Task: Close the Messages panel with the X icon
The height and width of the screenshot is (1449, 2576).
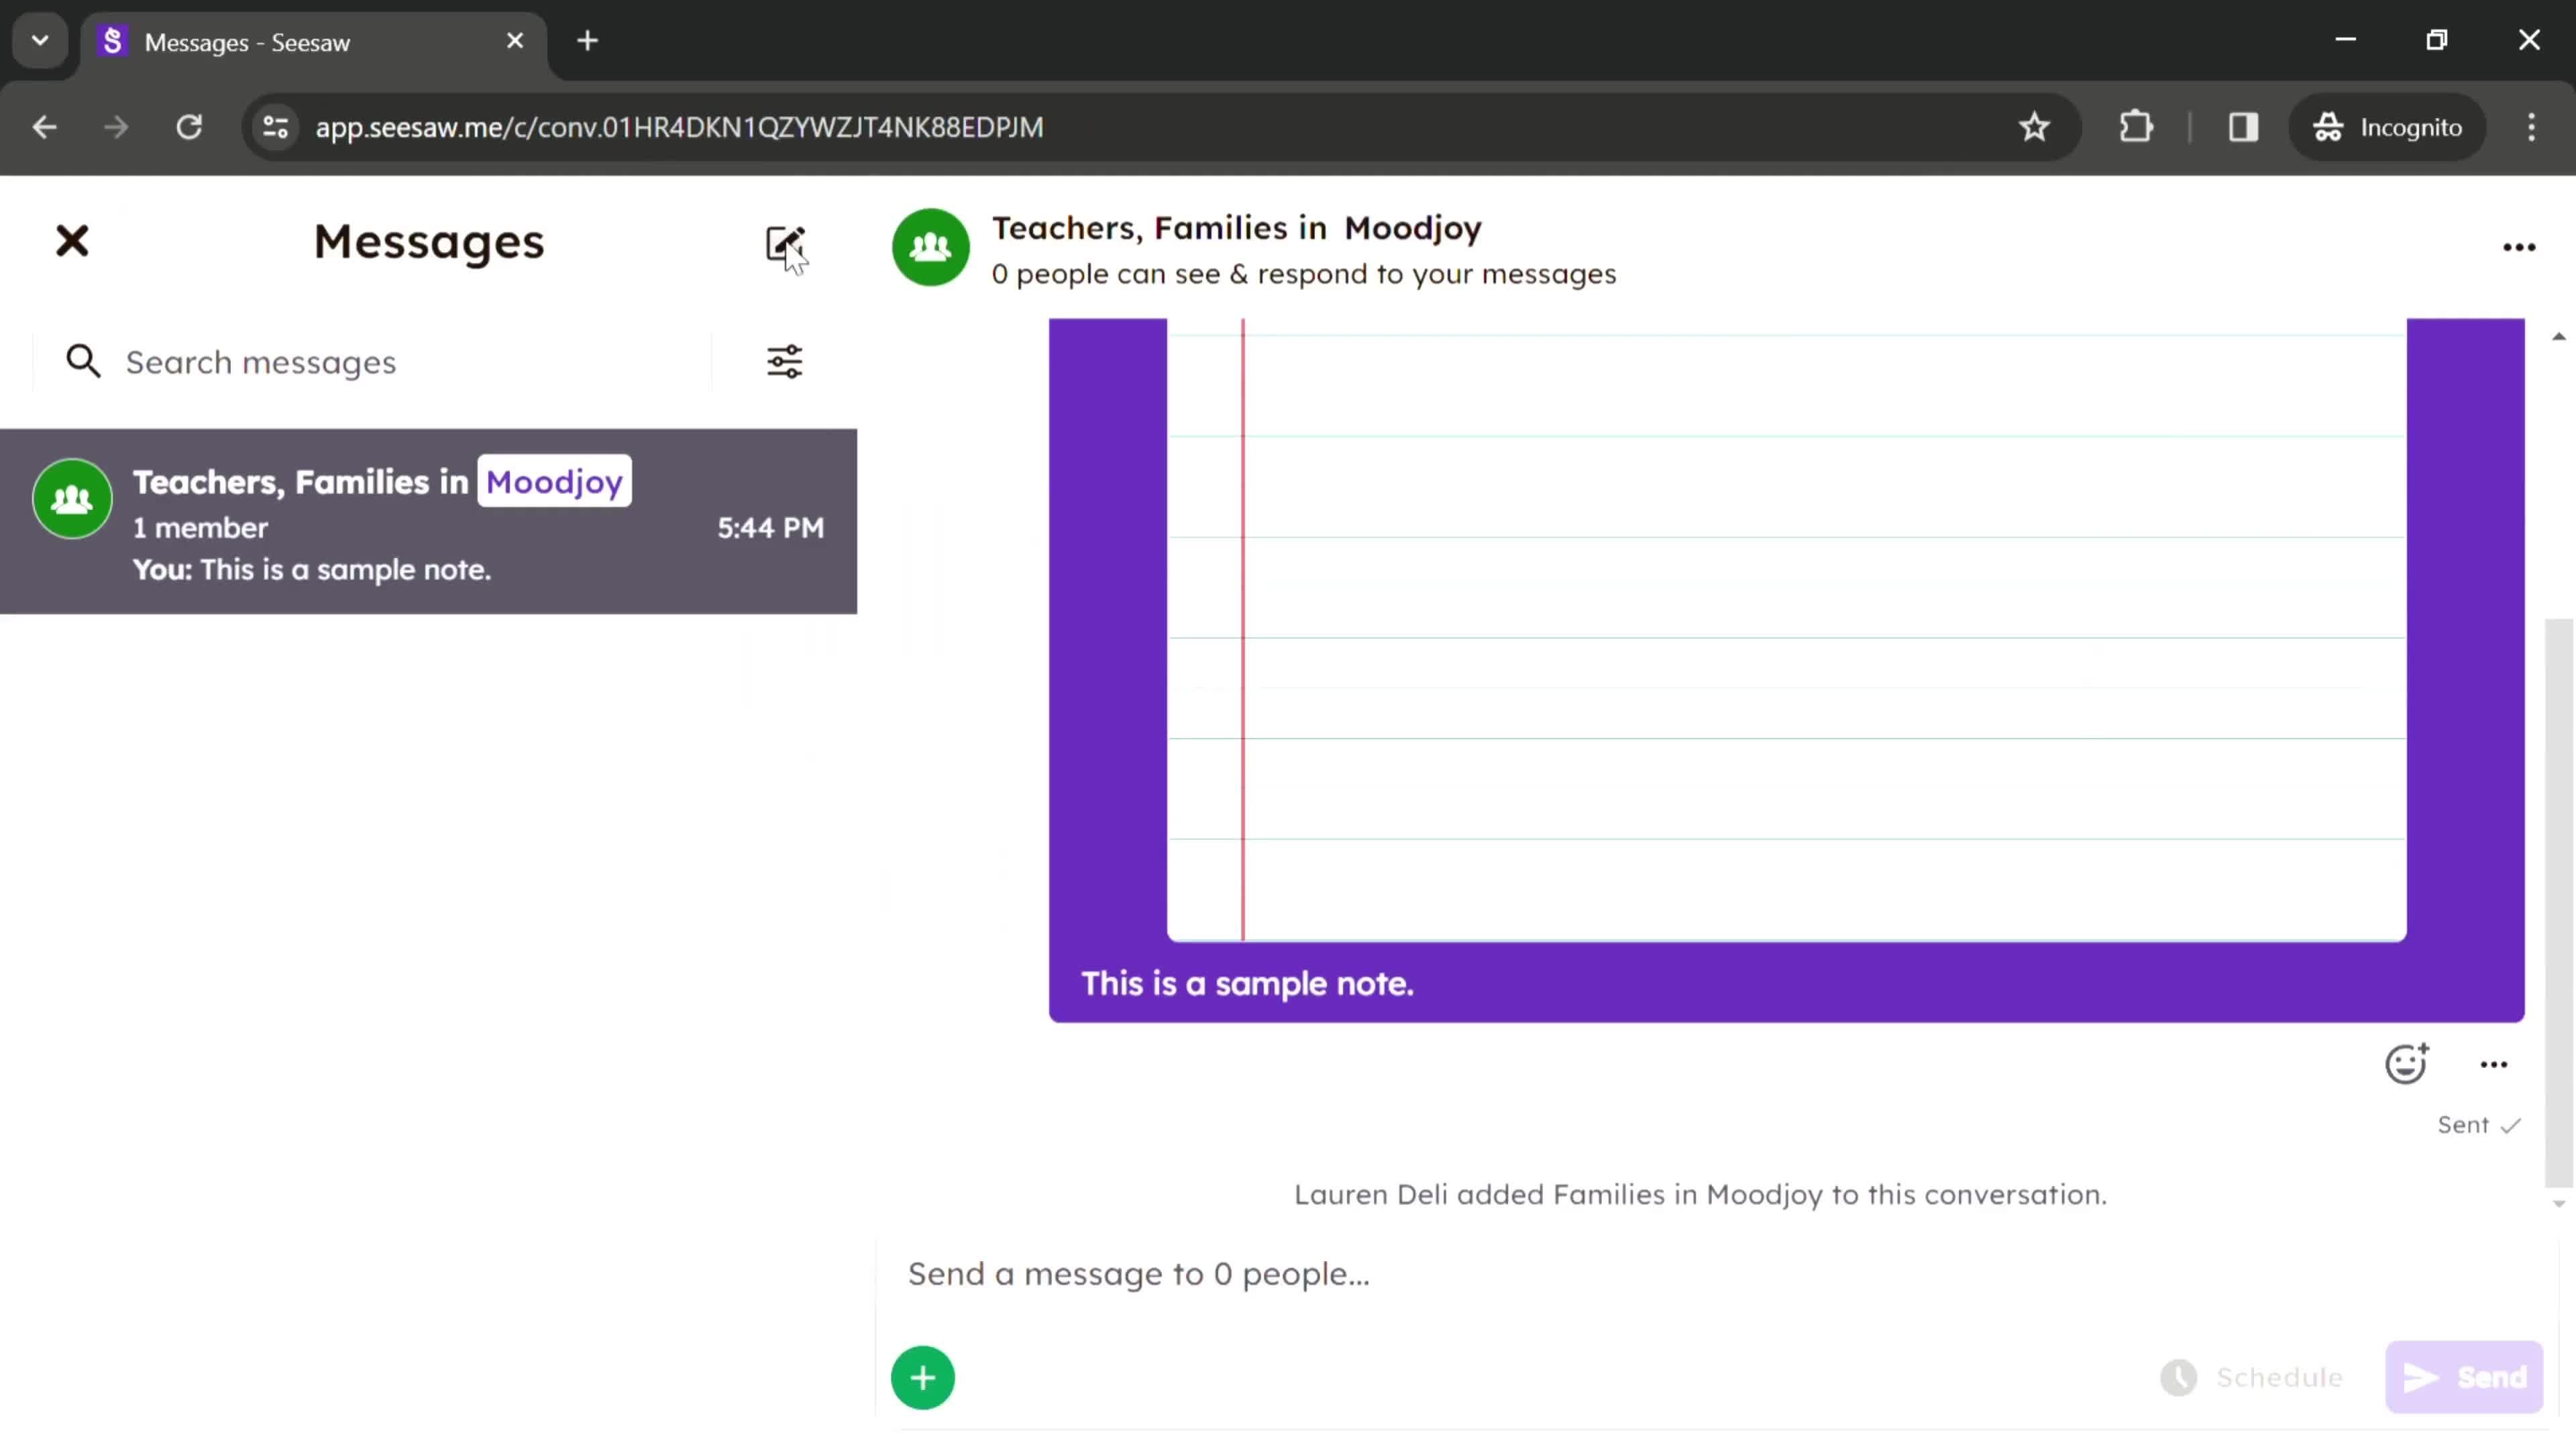Action: [72, 241]
